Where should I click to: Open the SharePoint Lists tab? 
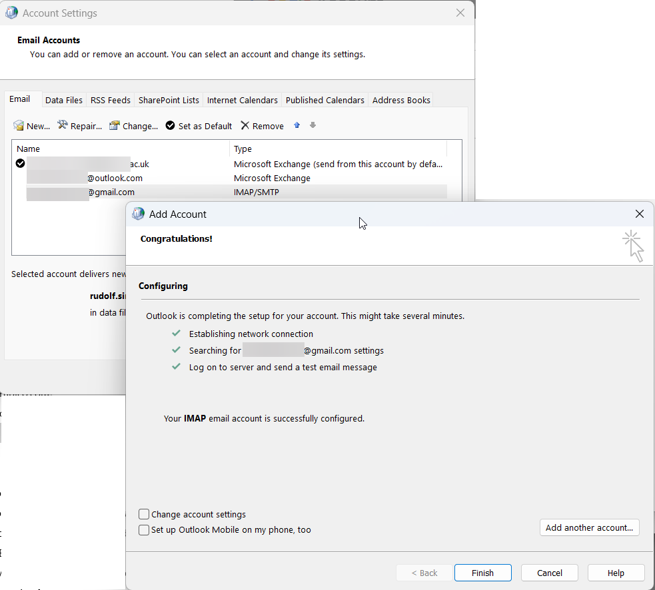[x=169, y=100]
